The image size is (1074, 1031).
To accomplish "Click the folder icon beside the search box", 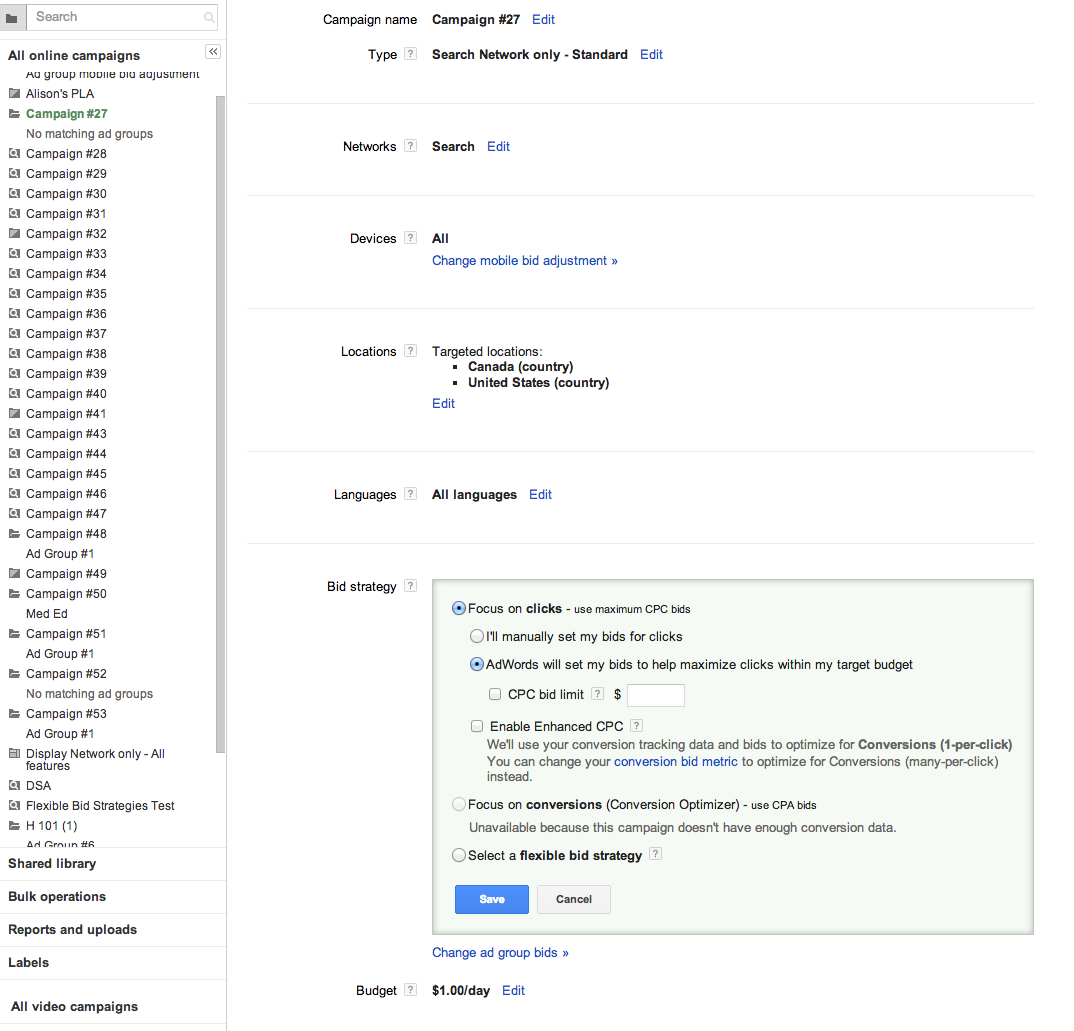I will pos(12,18).
